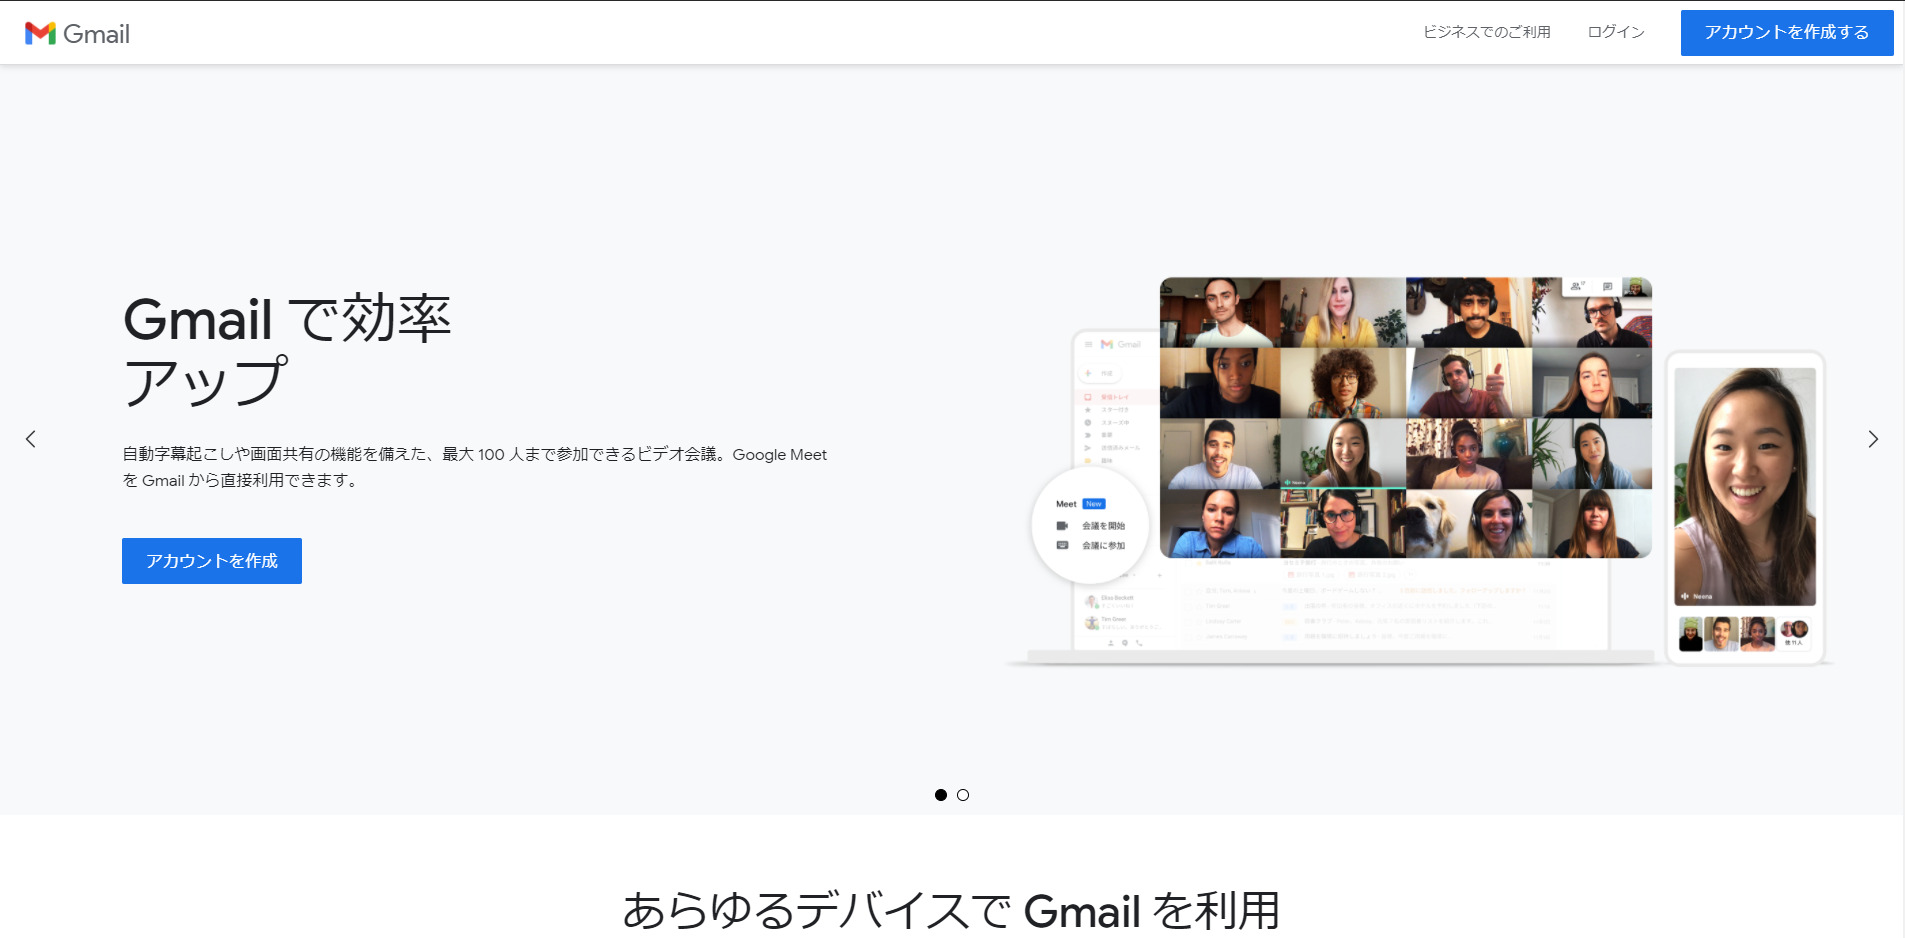Viewport: 1905px width, 938px height.
Task: Click the Google Meet video grid image
Action: pos(1405,417)
